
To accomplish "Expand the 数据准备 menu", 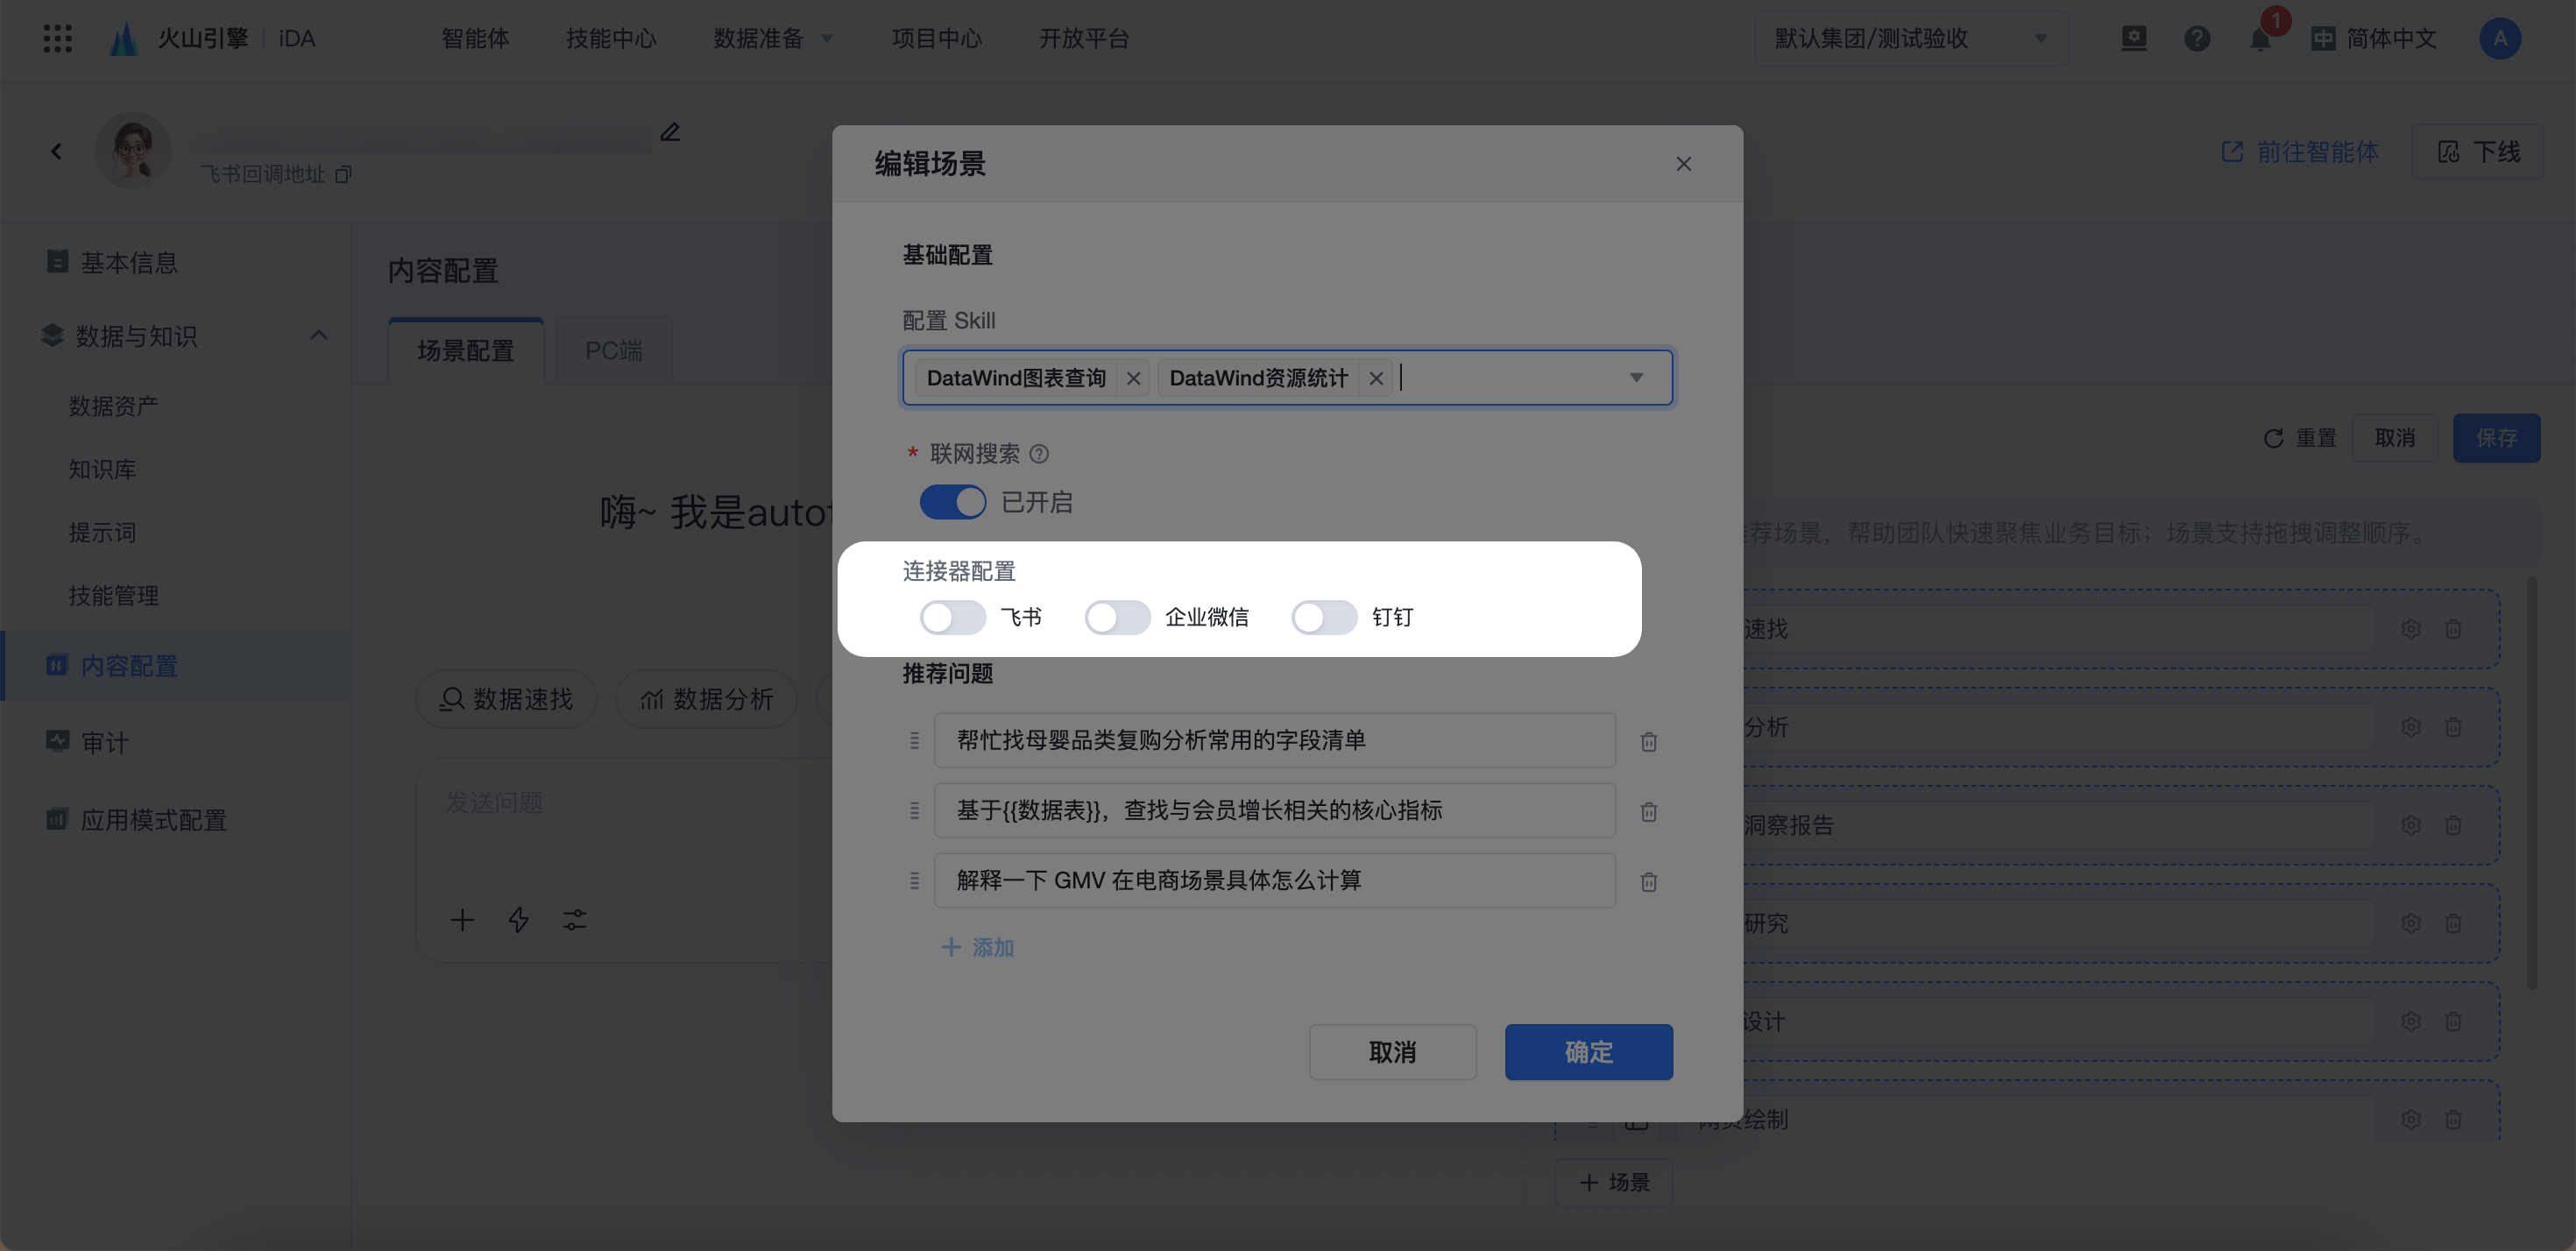I will pyautogui.click(x=773, y=38).
